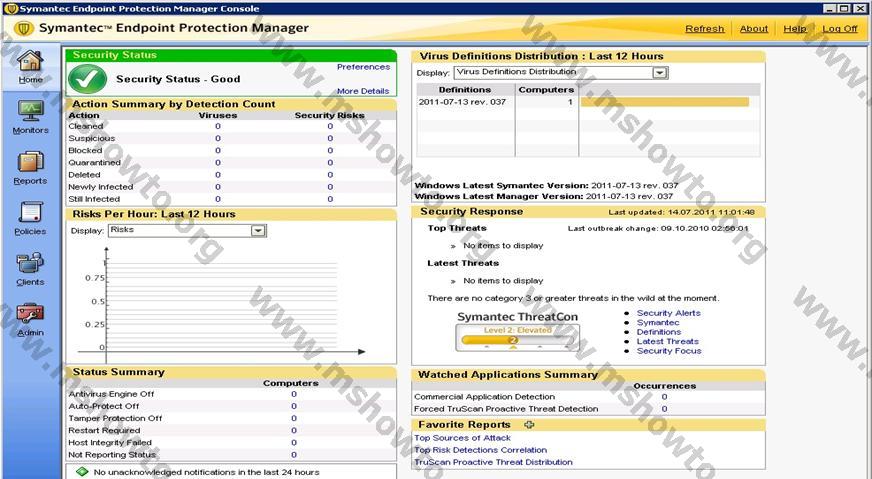Click the Refresh link
The image size is (872, 479).
pyautogui.click(x=705, y=28)
